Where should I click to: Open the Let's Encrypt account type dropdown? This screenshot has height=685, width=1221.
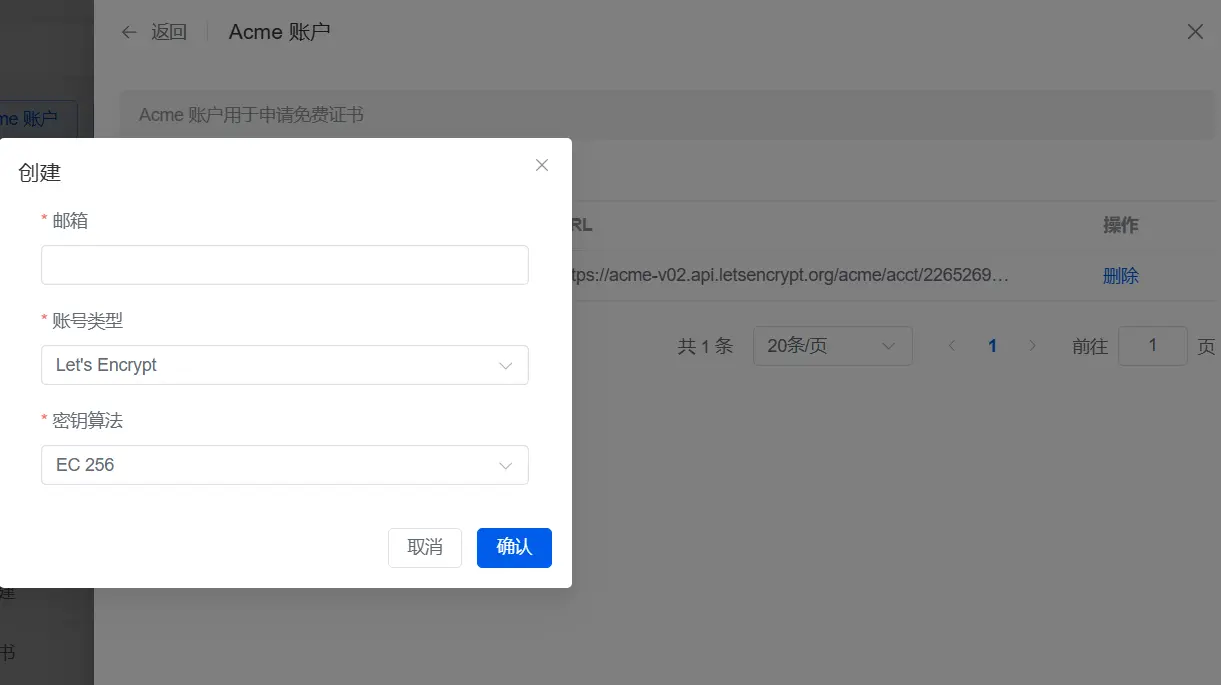pyautogui.click(x=284, y=365)
